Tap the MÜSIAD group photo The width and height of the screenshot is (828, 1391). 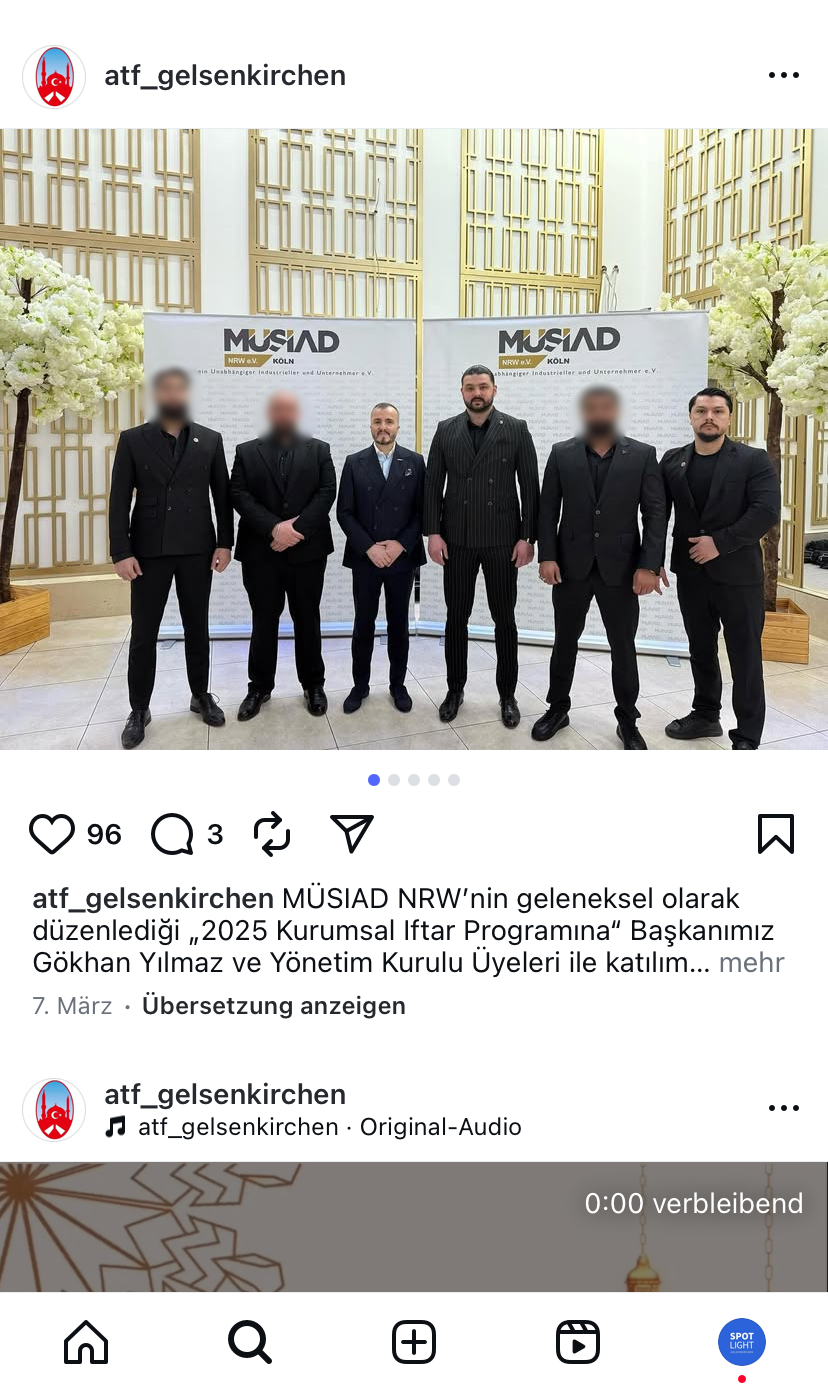click(x=414, y=439)
